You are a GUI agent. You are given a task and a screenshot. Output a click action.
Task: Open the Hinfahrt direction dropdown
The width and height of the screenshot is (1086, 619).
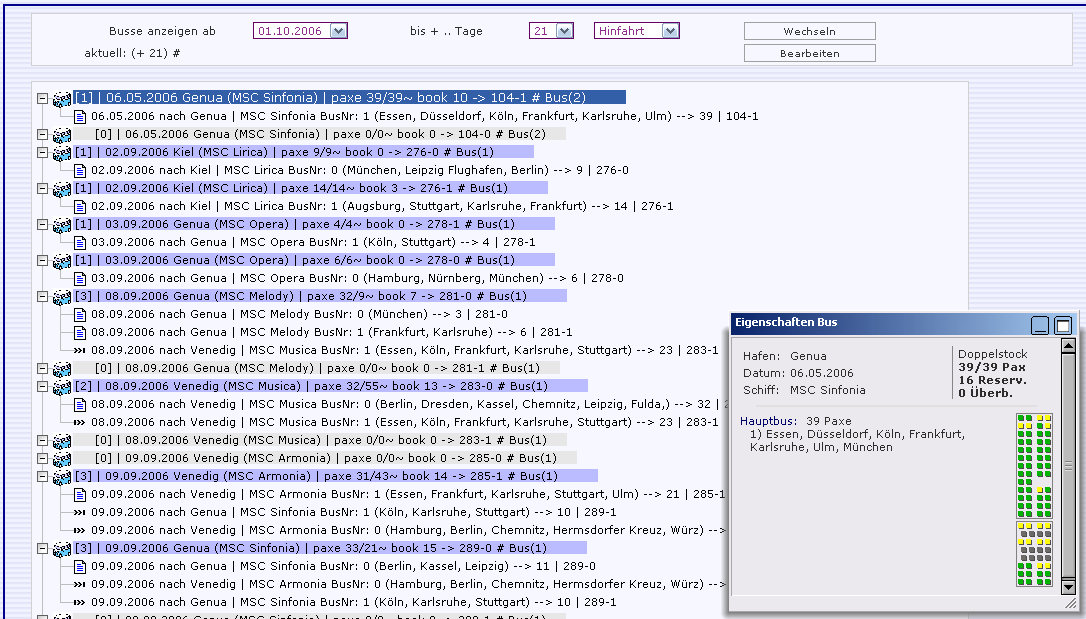pyautogui.click(x=670, y=31)
